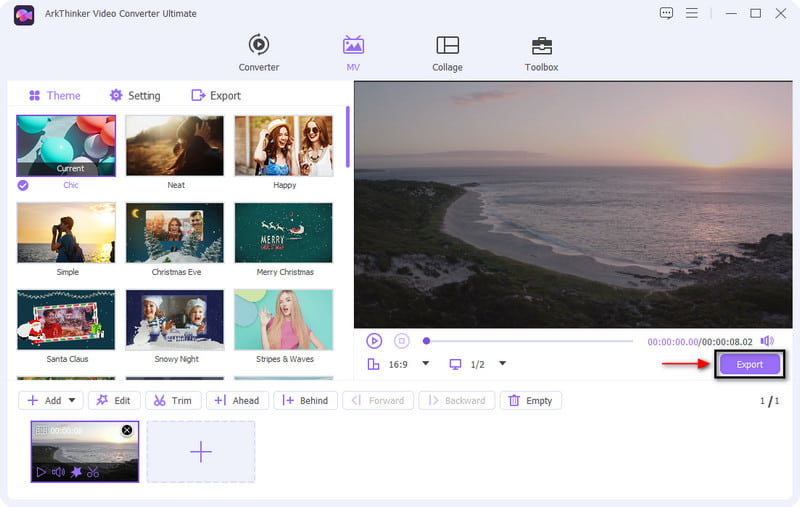The height and width of the screenshot is (507, 800).
Task: Open the Toolbox module
Action: pos(541,53)
